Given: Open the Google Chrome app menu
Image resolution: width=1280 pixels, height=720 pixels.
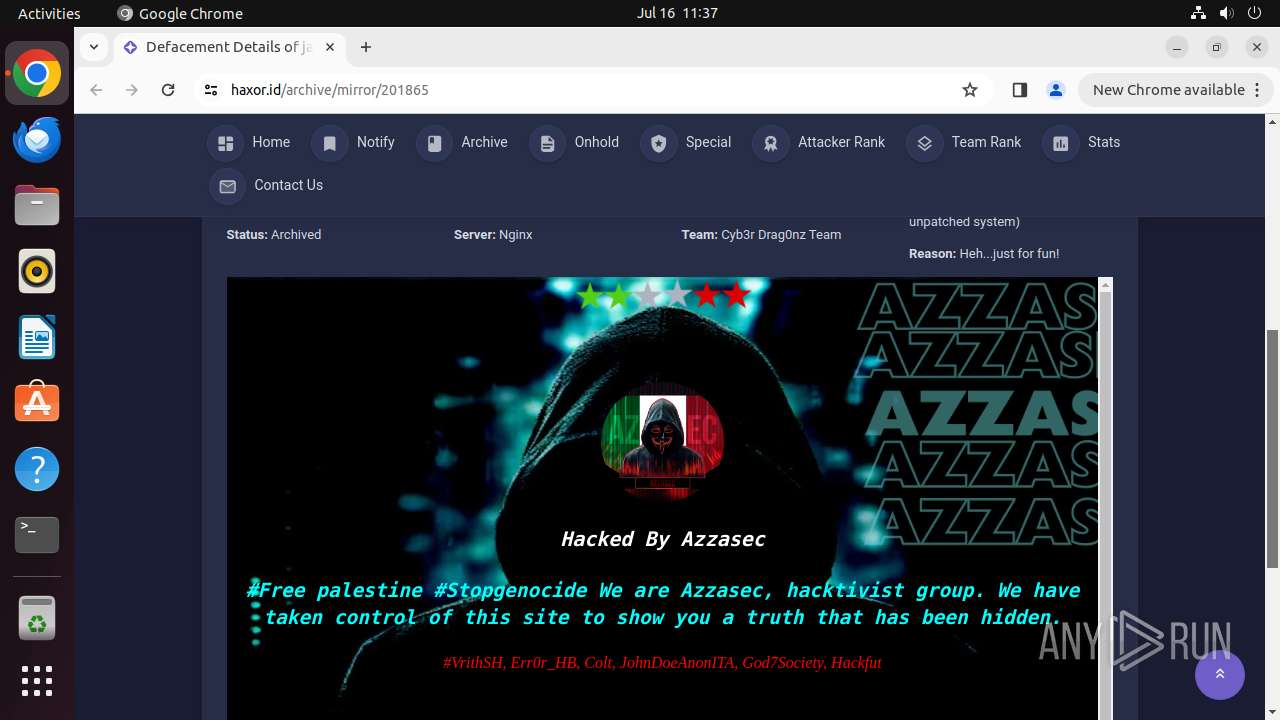Looking at the screenshot, I should 180,13.
